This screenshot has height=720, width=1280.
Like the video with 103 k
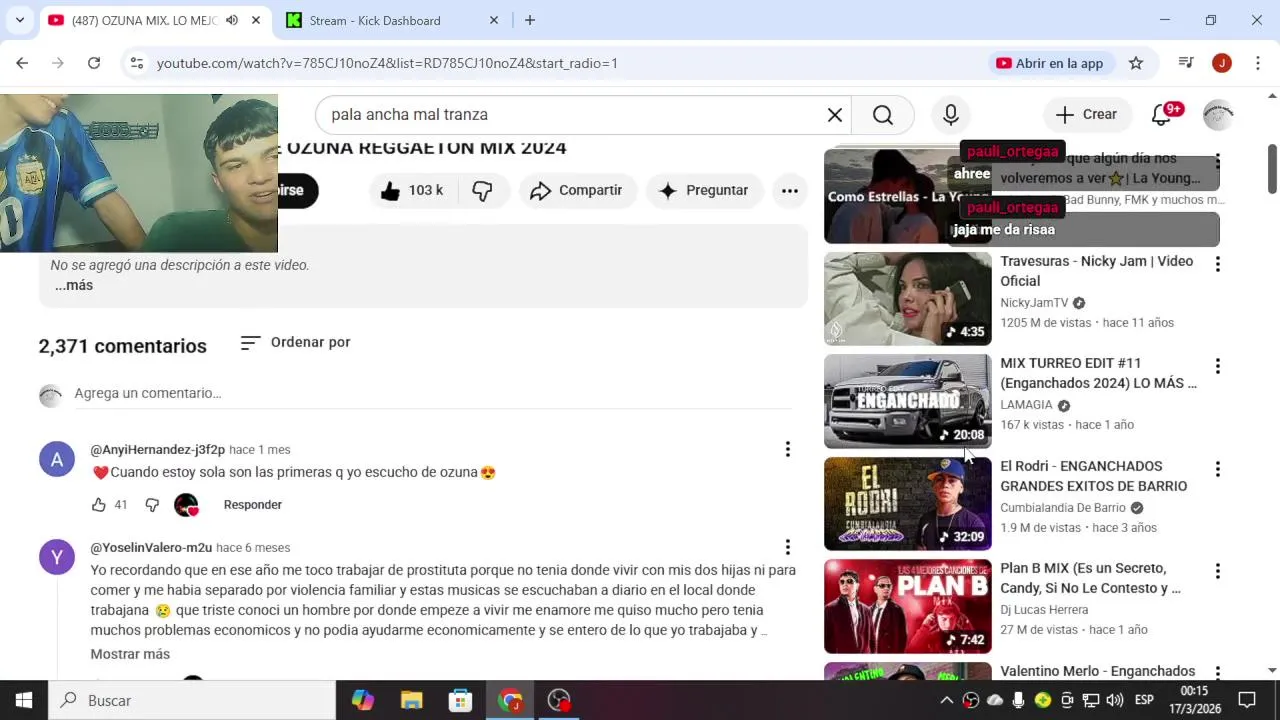[412, 190]
